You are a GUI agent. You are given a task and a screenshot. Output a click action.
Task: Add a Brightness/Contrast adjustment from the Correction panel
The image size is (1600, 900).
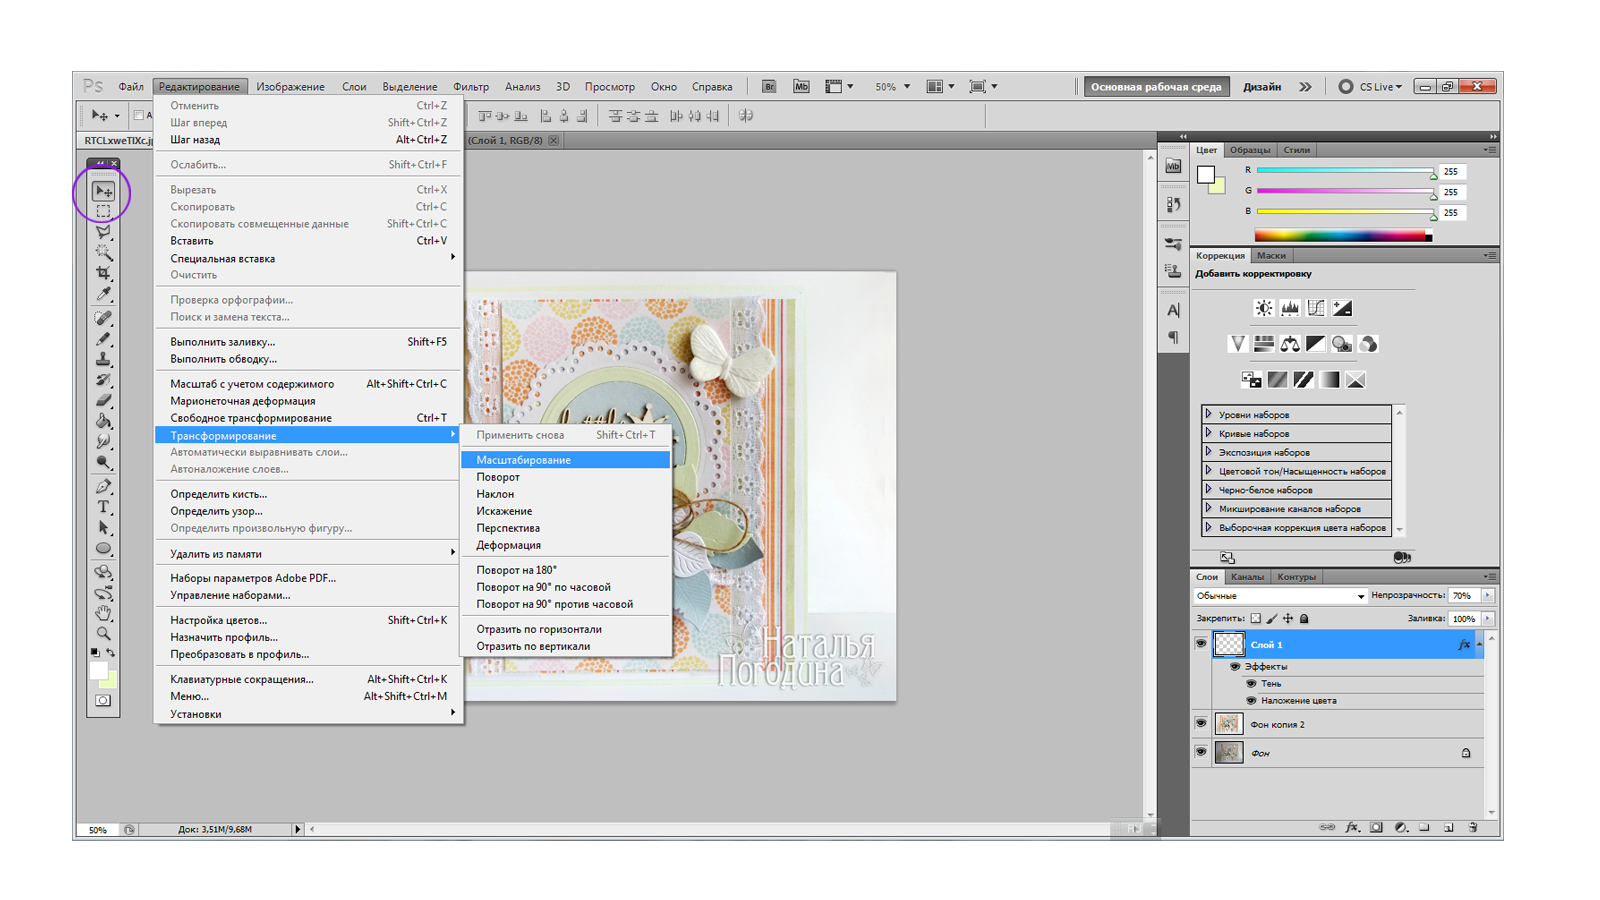1264,308
